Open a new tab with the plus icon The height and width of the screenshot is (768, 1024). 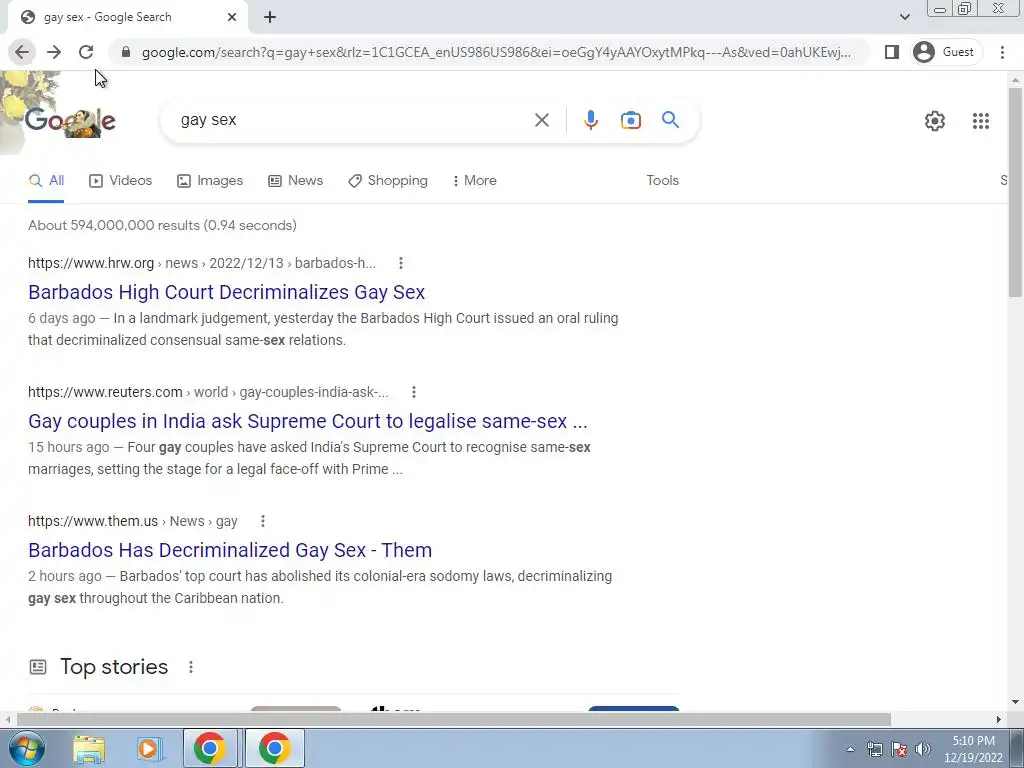pos(270,18)
